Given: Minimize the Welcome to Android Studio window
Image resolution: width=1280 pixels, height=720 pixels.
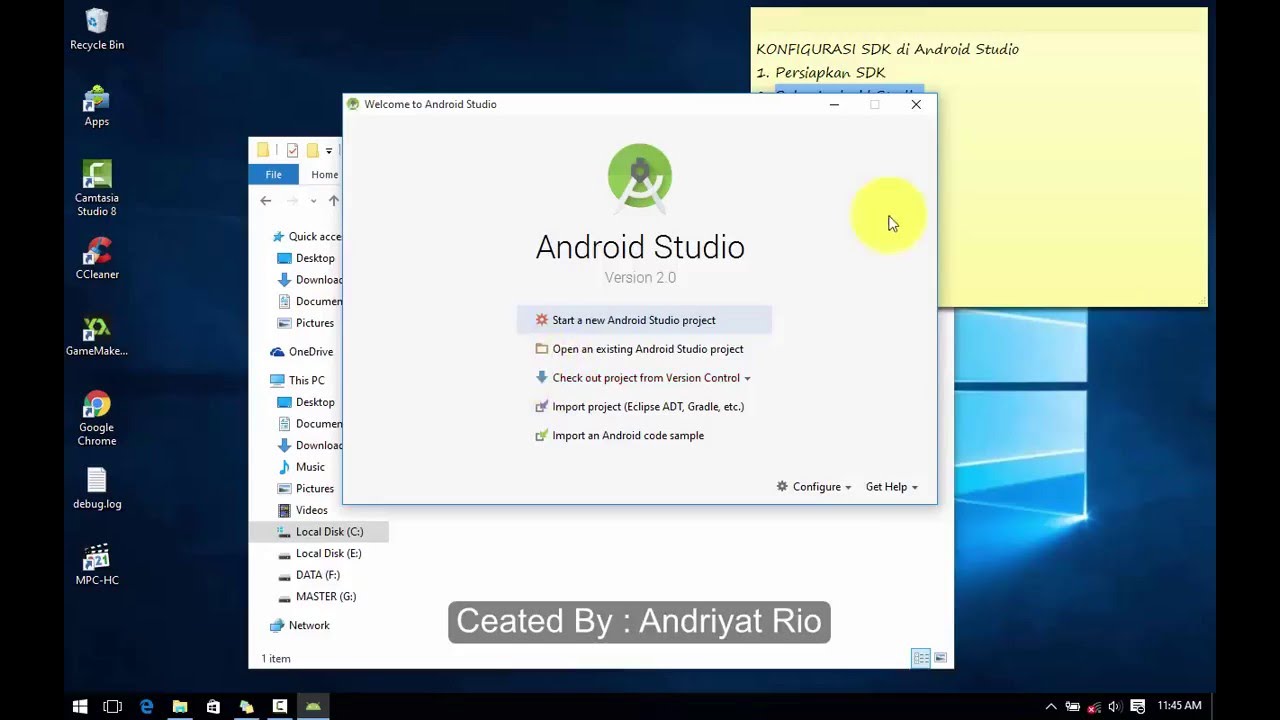Looking at the screenshot, I should [834, 104].
